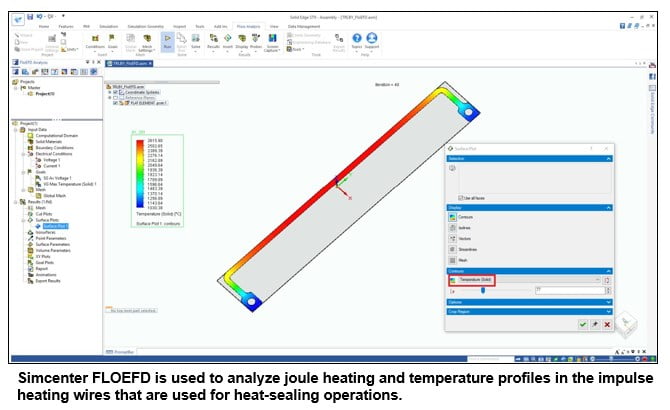670x410 pixels.
Task: Collapse the Display section header
Action: 529,208
